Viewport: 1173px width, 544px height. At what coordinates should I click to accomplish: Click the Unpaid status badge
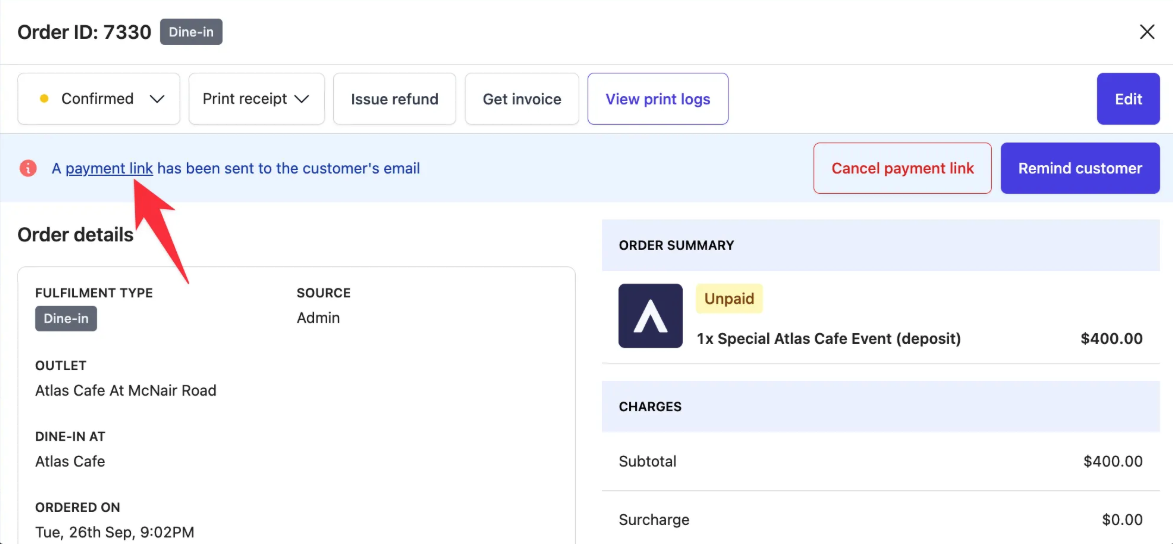pos(729,298)
